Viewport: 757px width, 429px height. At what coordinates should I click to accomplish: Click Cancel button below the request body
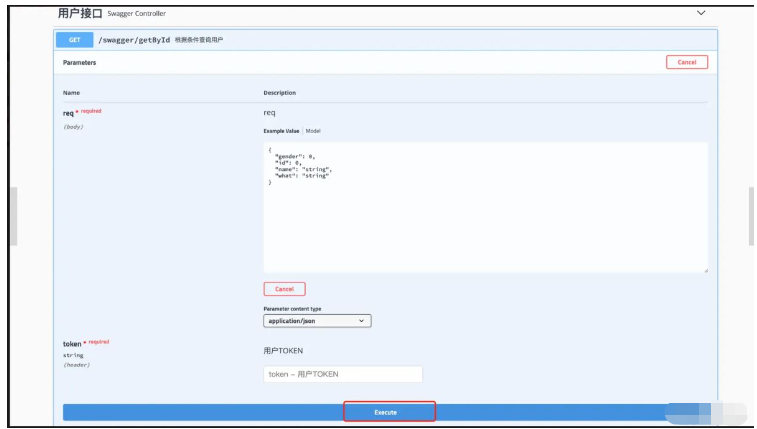pos(284,289)
